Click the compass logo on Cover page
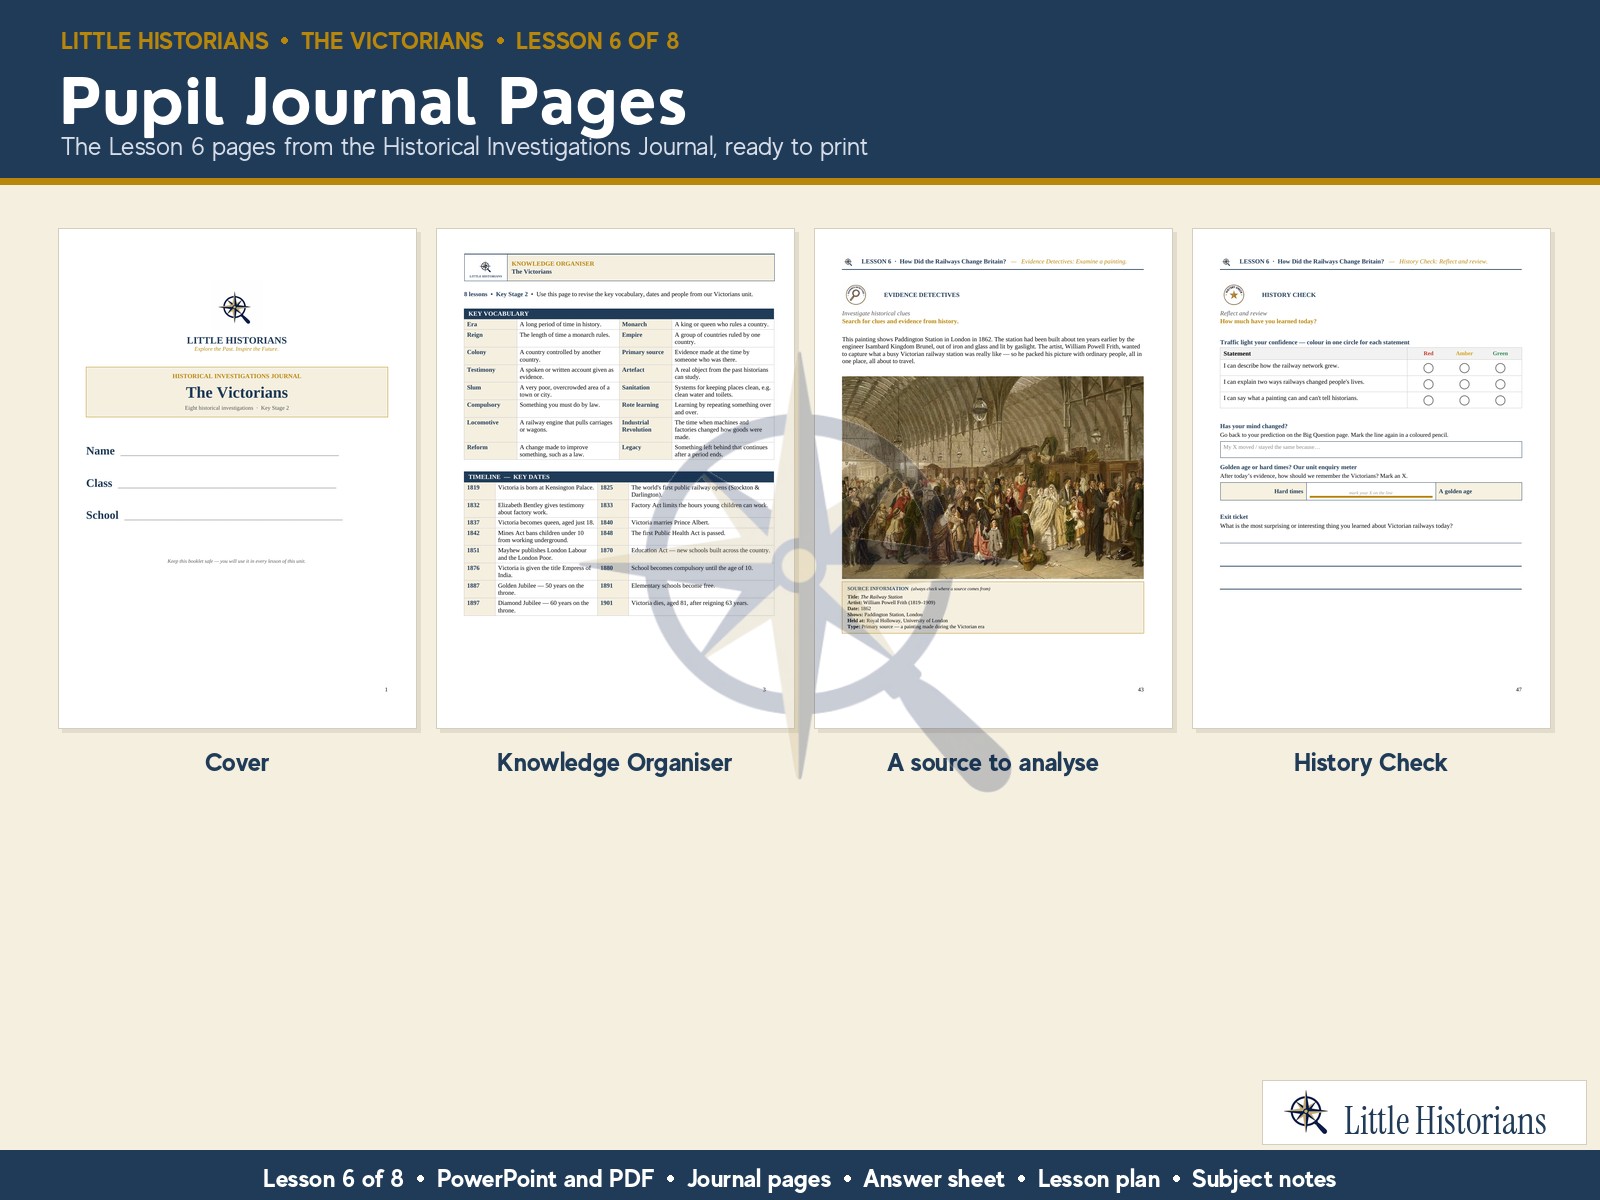 (236, 308)
